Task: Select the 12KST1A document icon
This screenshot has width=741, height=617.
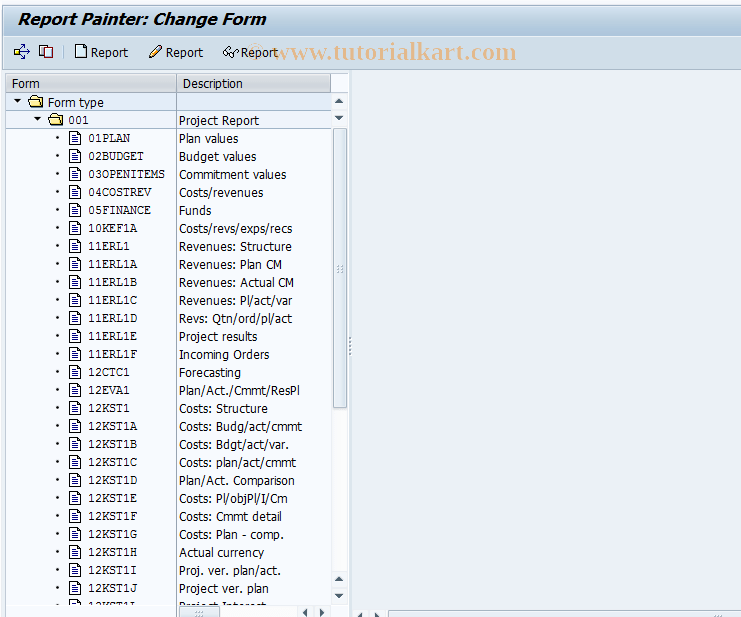Action: (x=75, y=426)
